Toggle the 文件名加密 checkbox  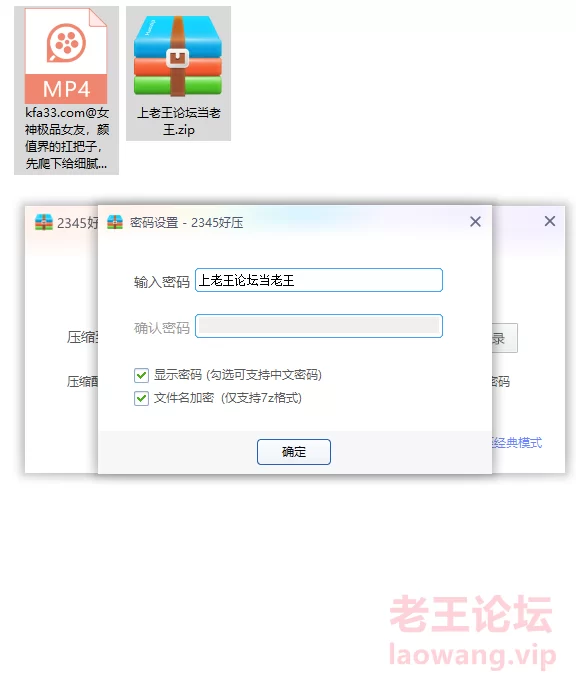tap(141, 398)
